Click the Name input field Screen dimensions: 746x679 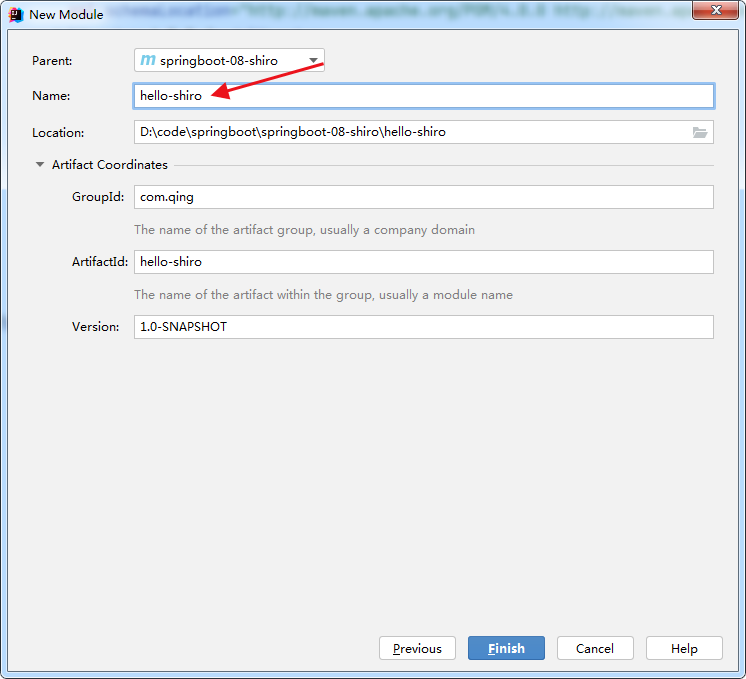click(424, 96)
